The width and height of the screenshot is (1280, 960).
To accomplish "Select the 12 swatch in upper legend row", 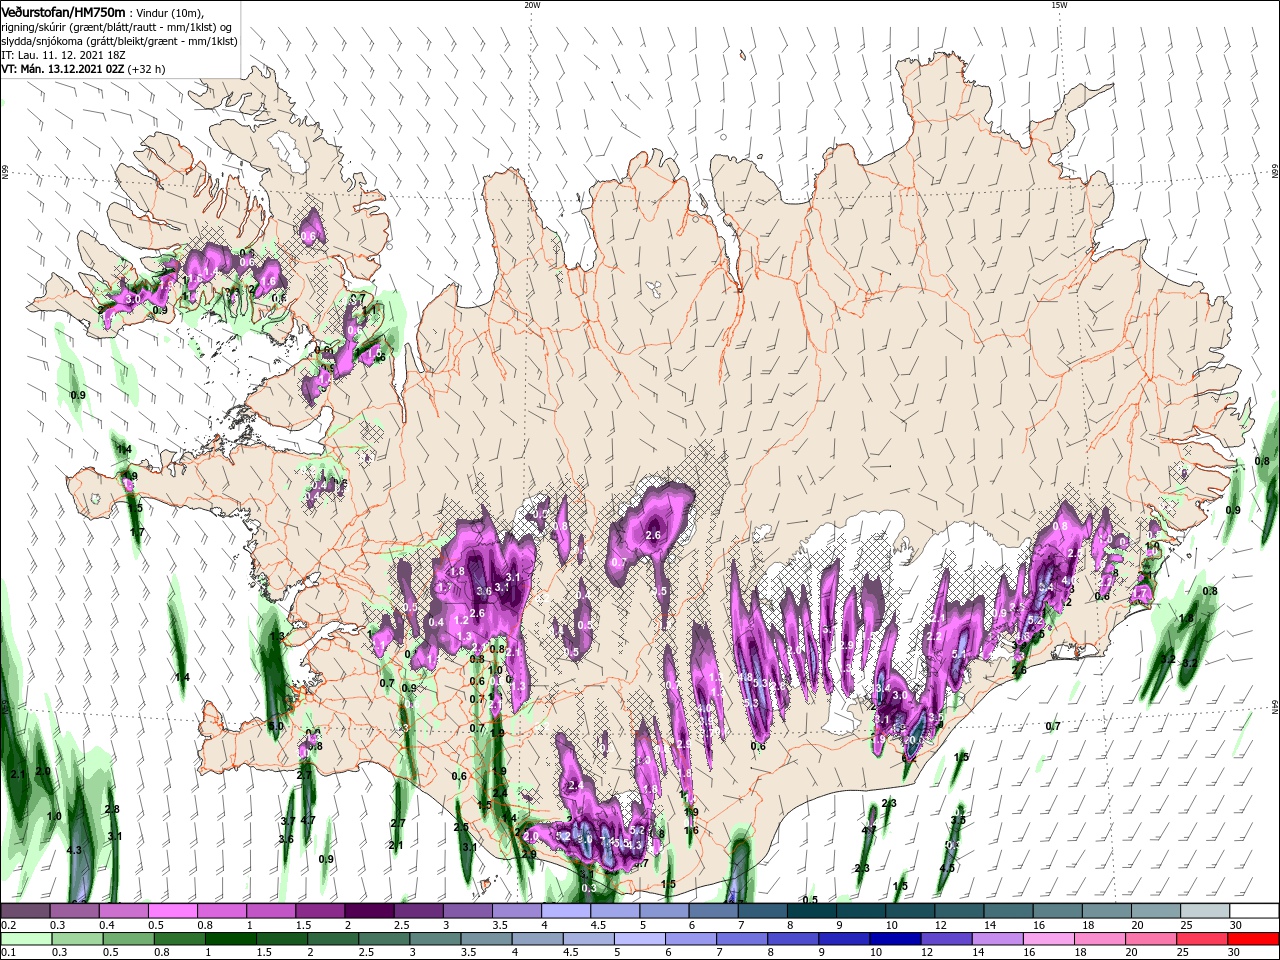I will coord(958,911).
